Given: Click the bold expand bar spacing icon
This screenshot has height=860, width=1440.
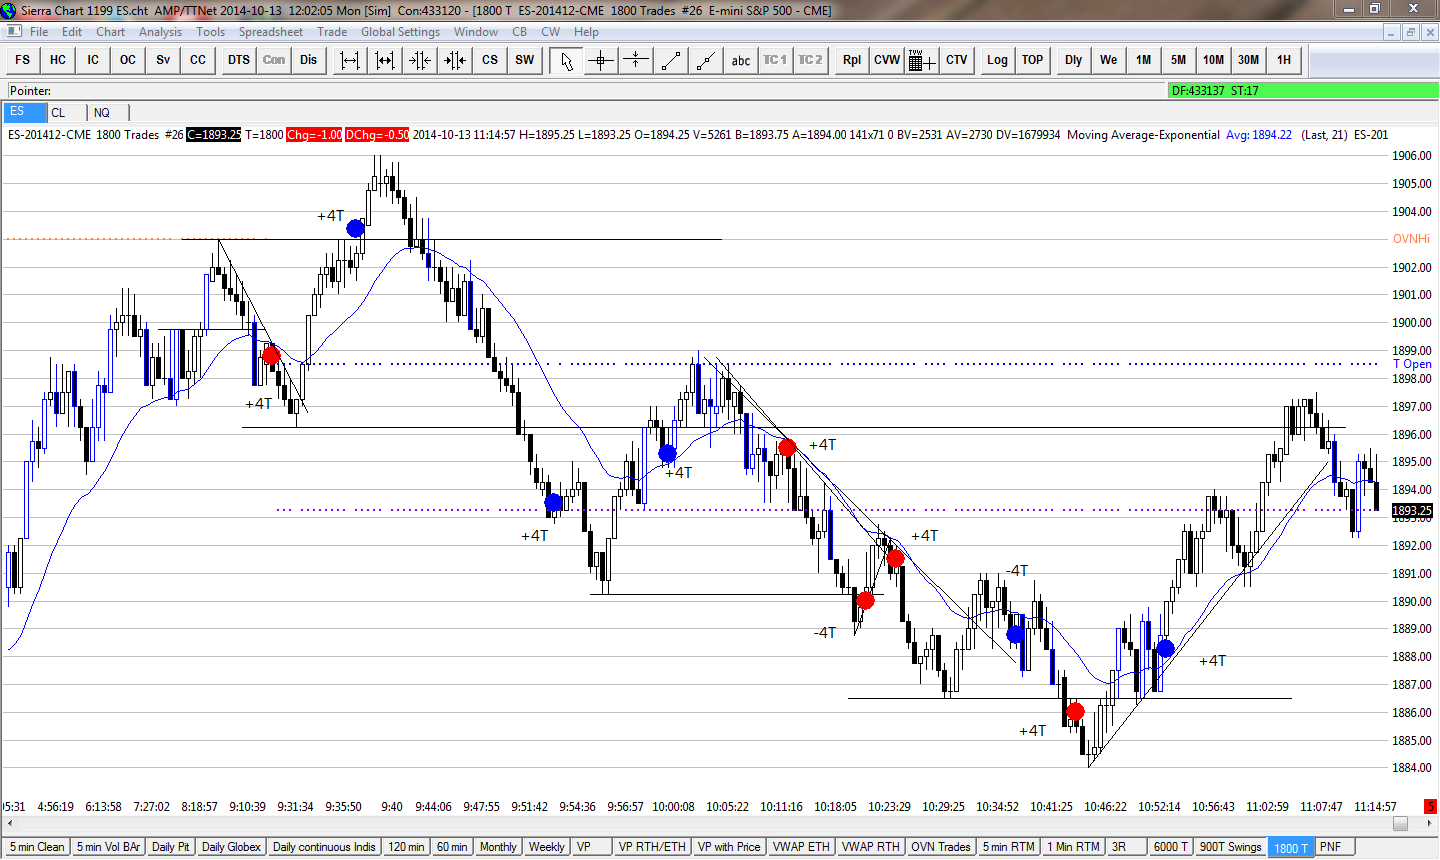Looking at the screenshot, I should pos(385,60).
